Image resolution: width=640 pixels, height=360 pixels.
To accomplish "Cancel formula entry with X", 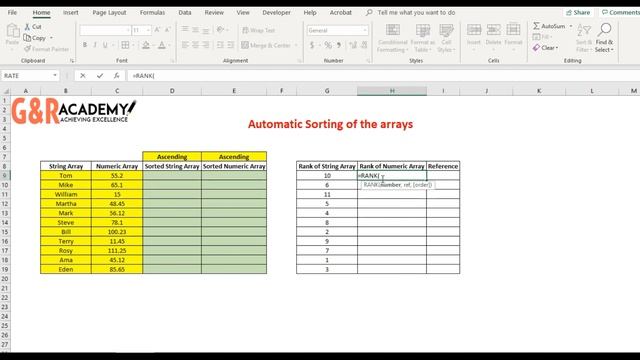I will tap(83, 76).
